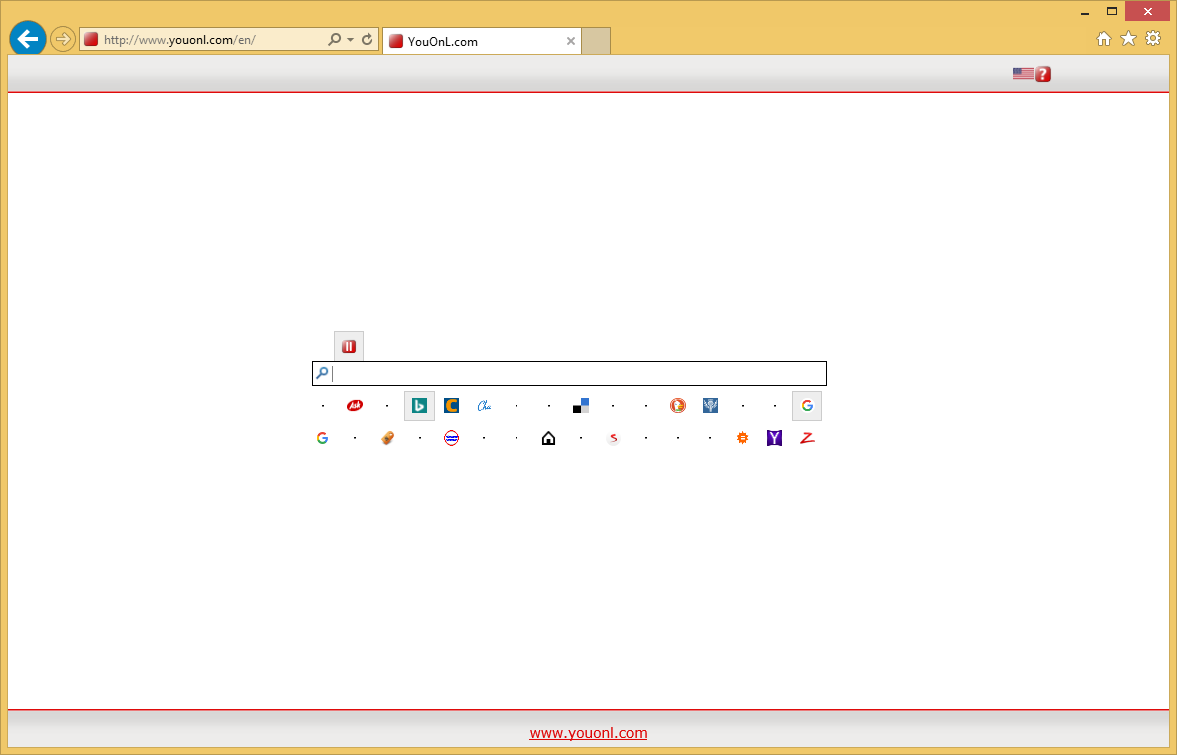Open the address bar search dropdown arrow
The width and height of the screenshot is (1177, 755).
tap(350, 40)
